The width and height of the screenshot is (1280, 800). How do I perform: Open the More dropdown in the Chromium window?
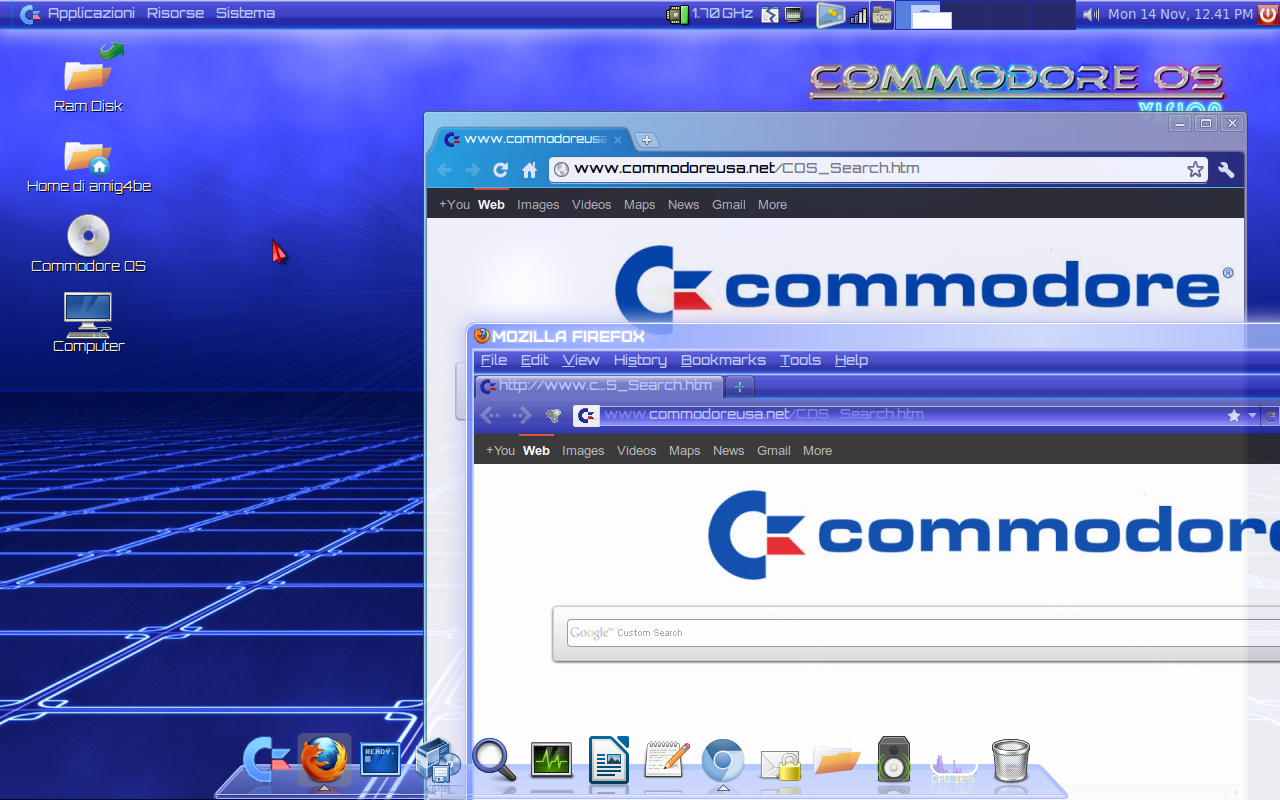coord(772,204)
